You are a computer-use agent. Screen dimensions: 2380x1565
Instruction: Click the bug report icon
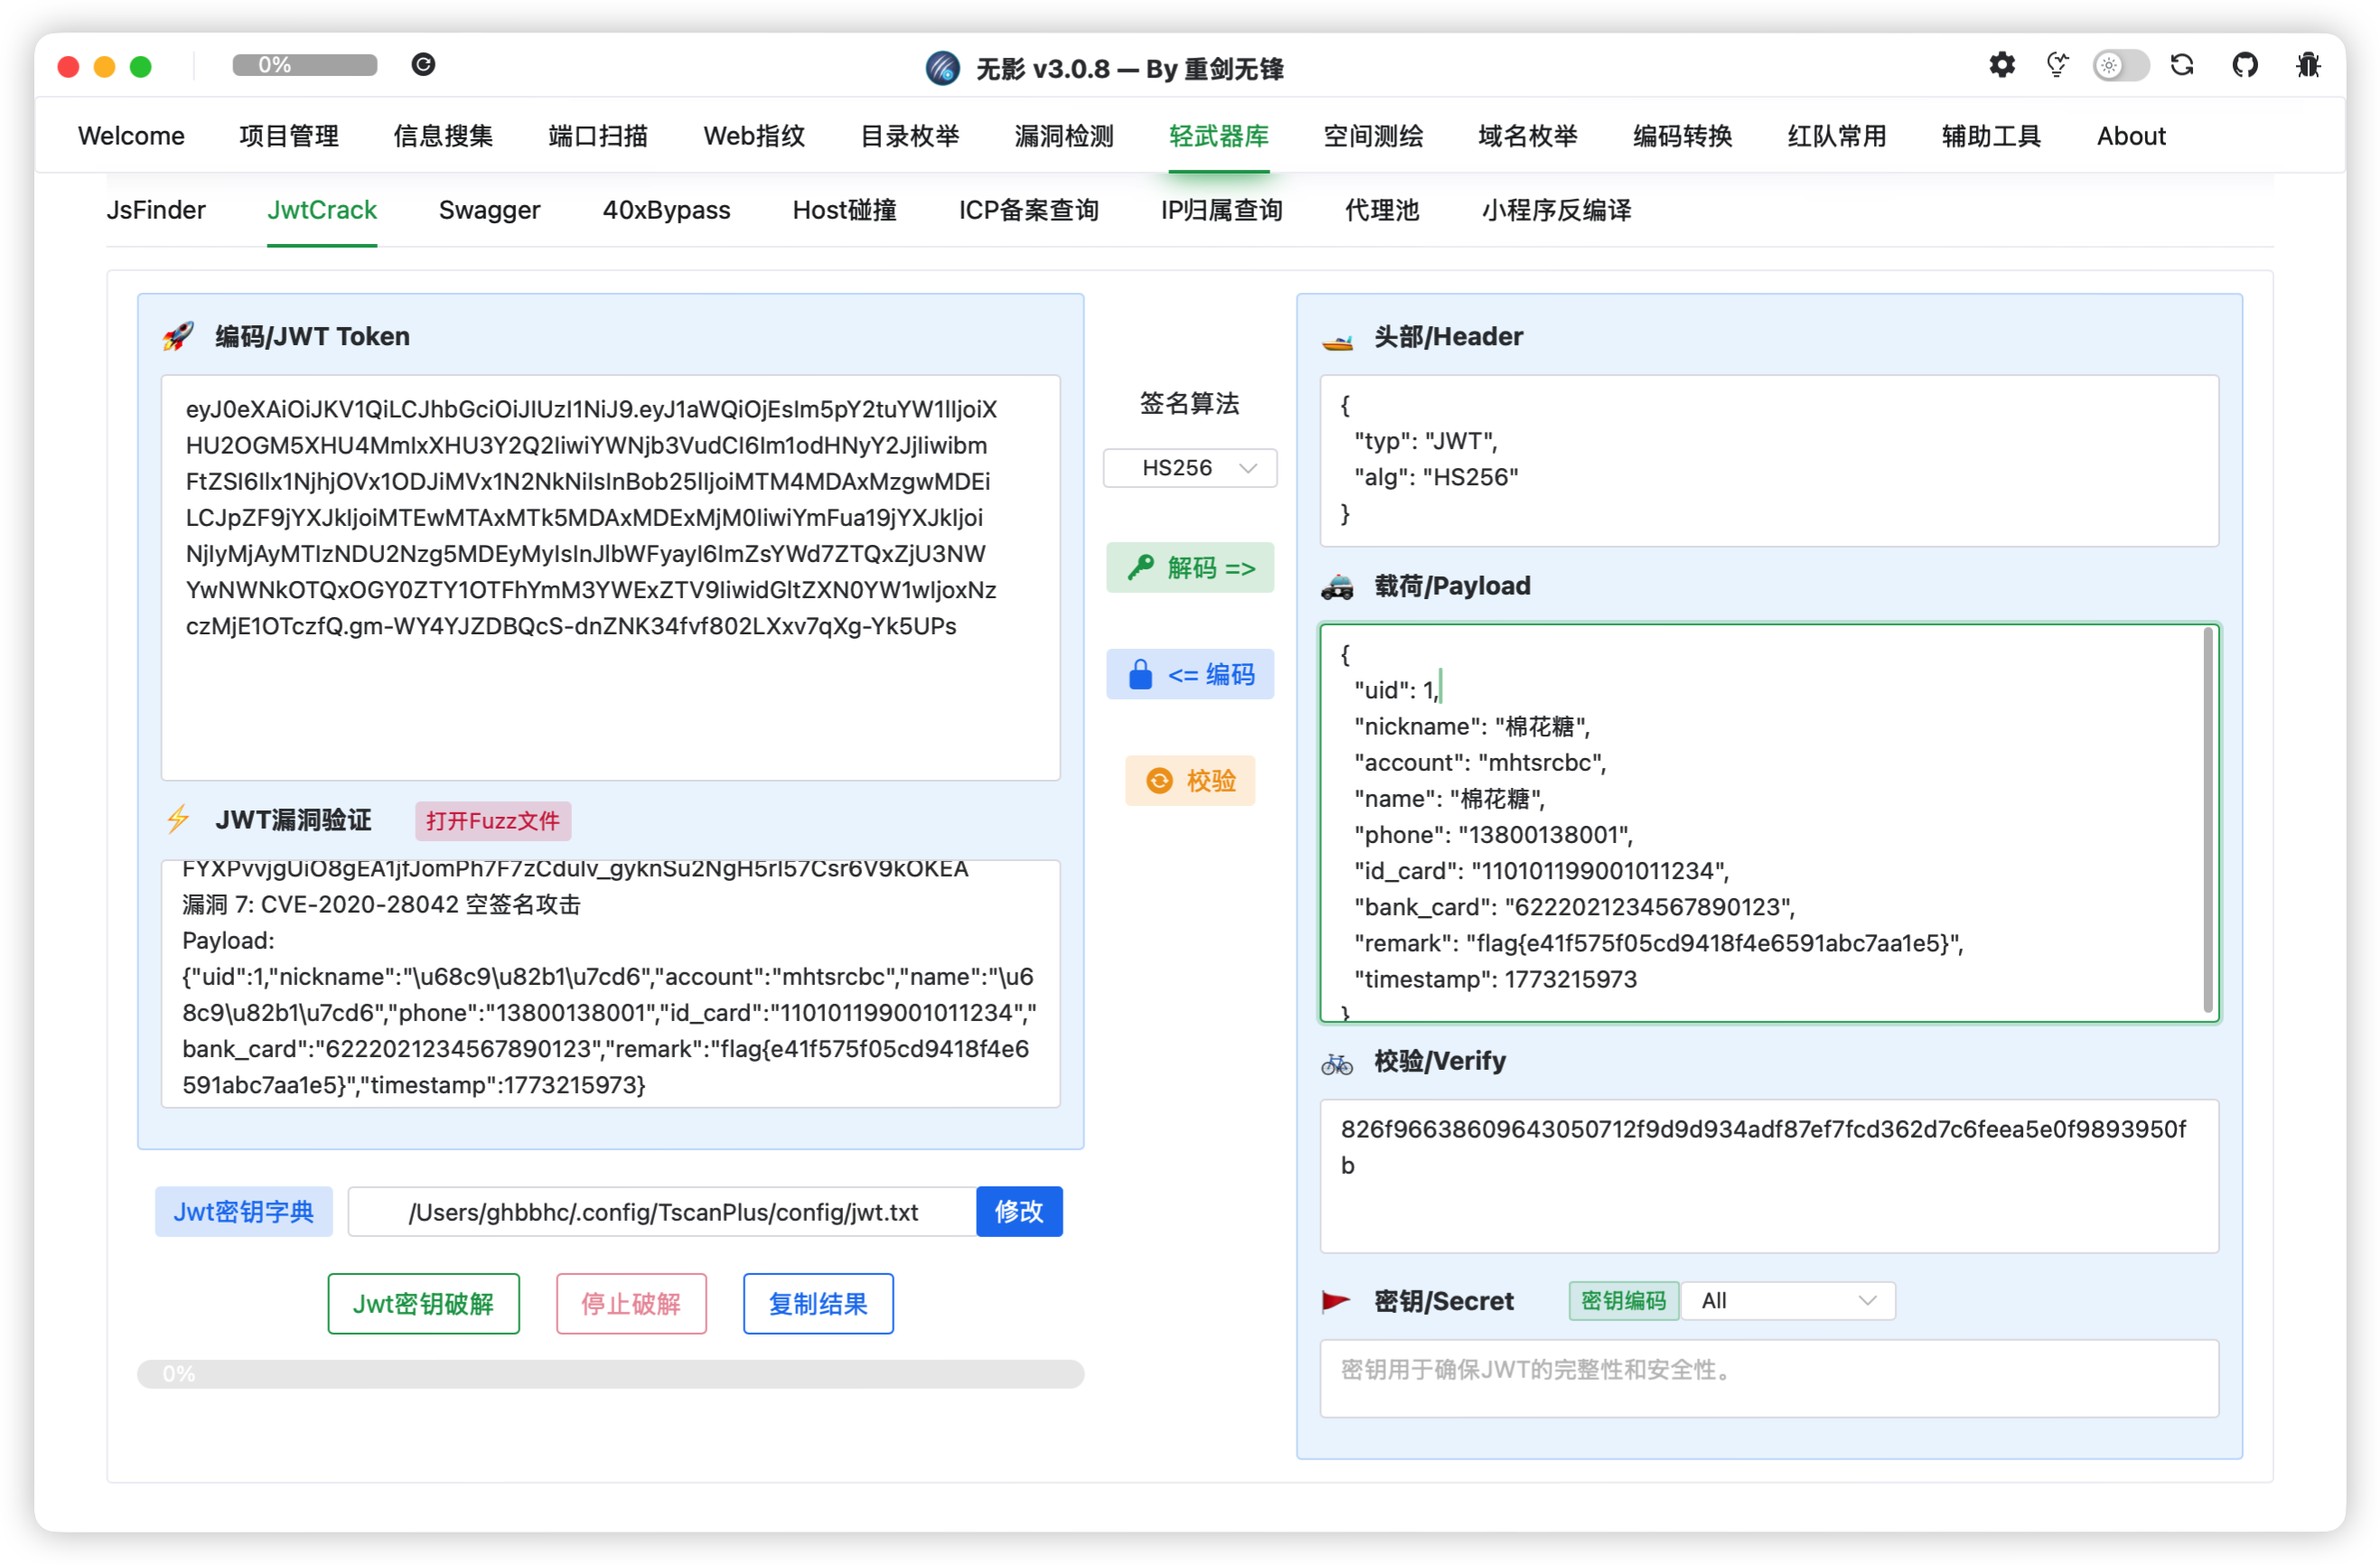[x=2308, y=66]
